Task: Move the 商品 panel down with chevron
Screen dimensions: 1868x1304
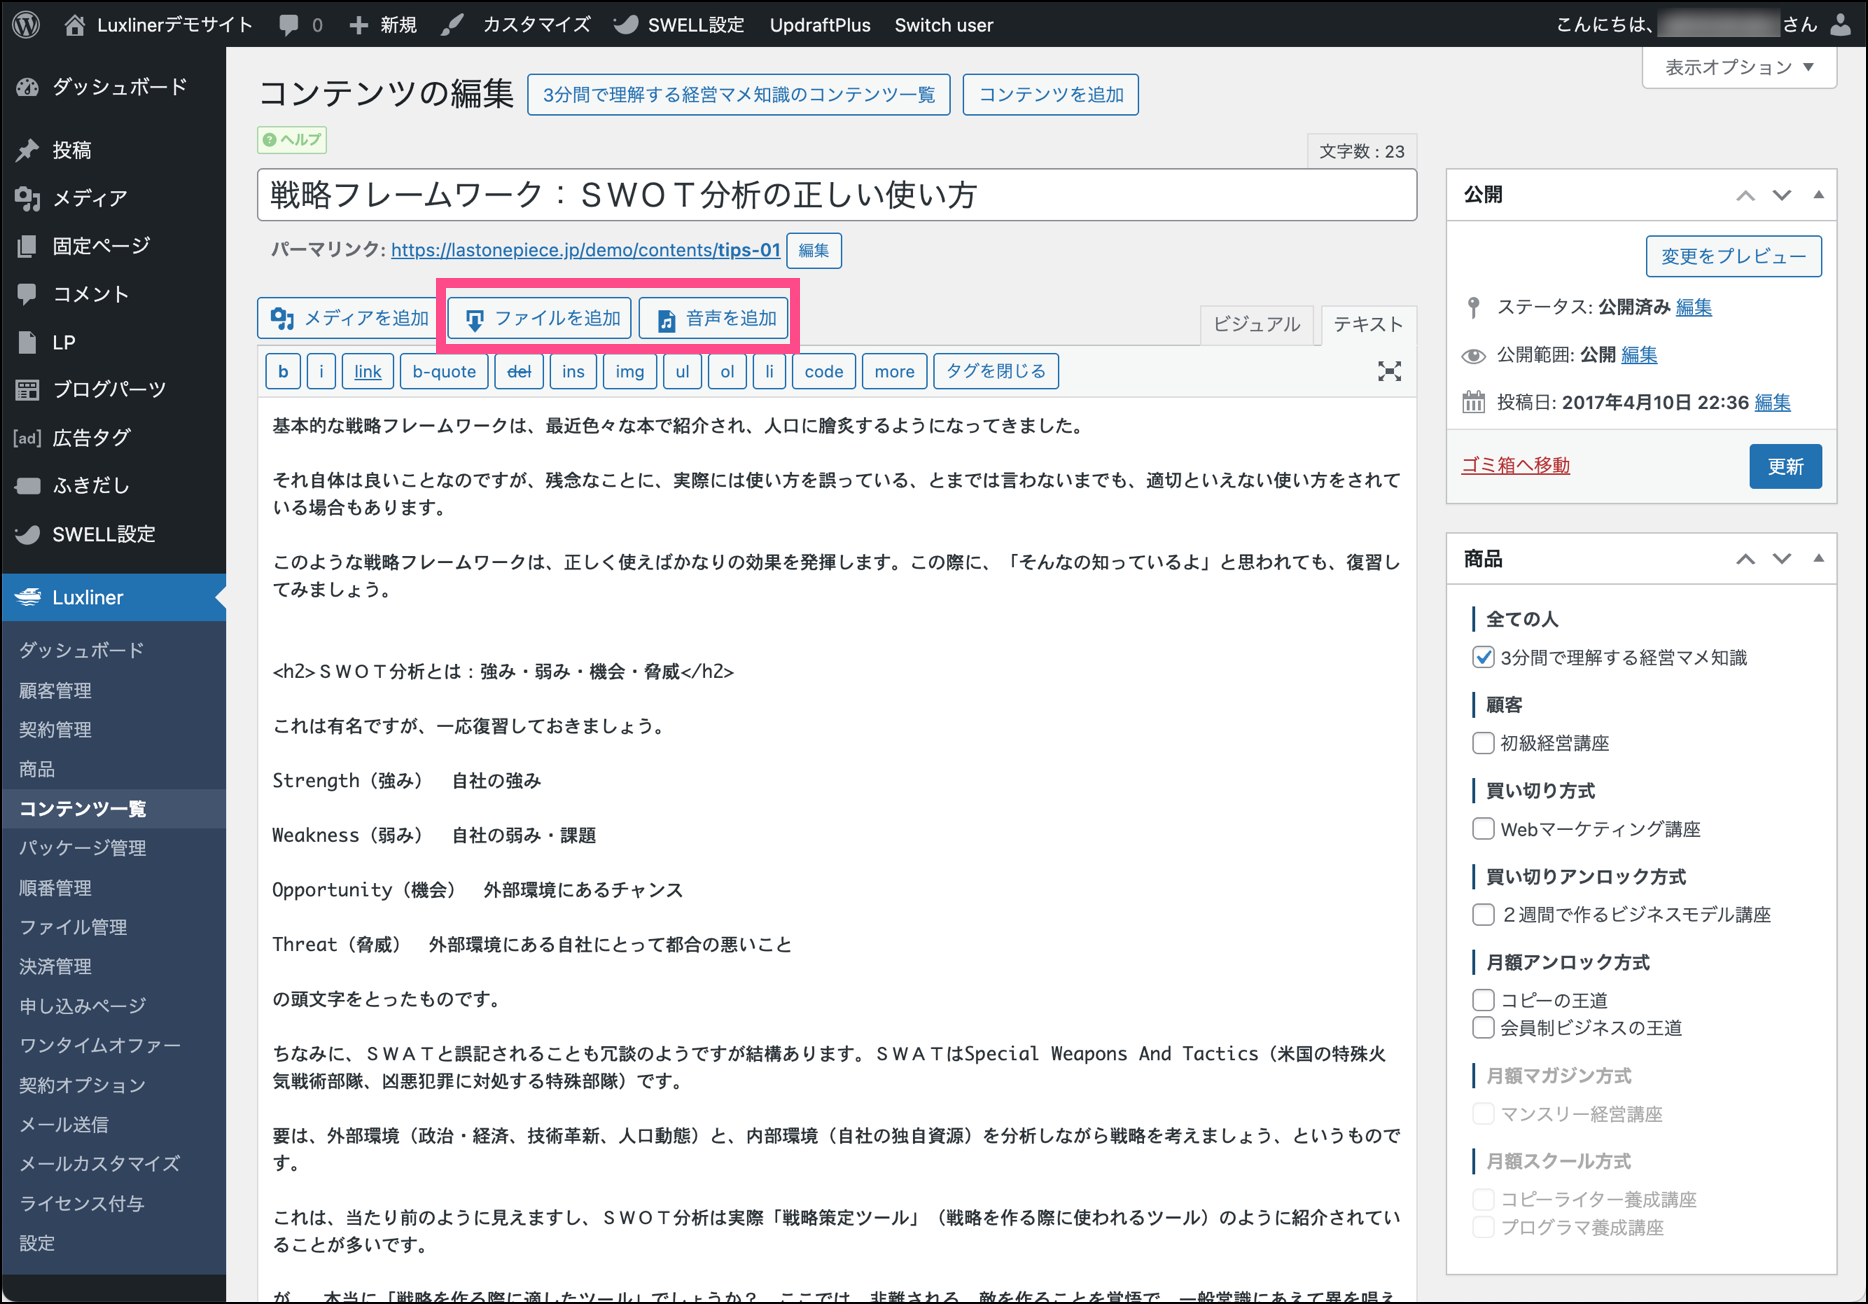Action: [x=1781, y=559]
